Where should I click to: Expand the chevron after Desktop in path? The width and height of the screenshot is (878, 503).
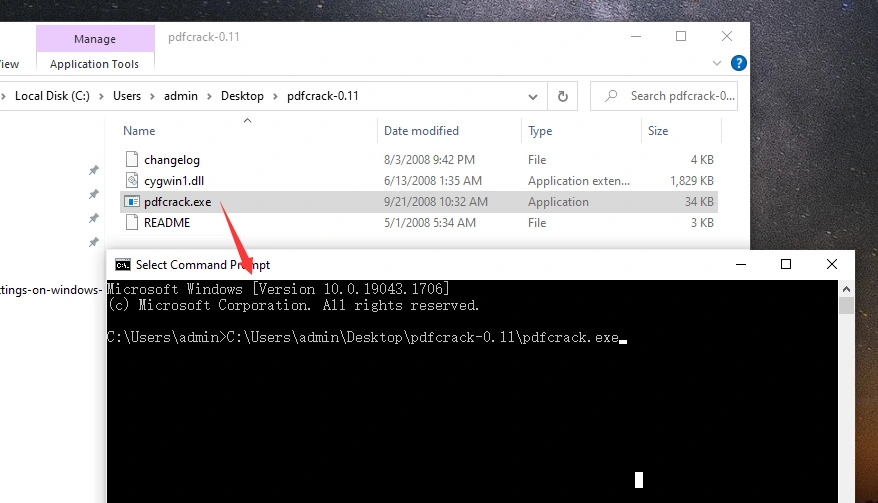click(275, 96)
